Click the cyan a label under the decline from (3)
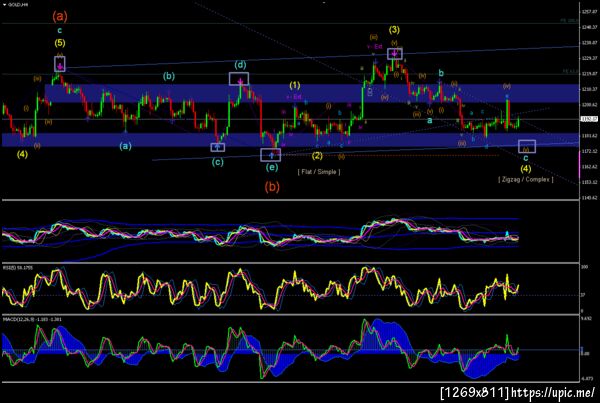Image resolution: width=600 pixels, height=403 pixels. (x=430, y=120)
